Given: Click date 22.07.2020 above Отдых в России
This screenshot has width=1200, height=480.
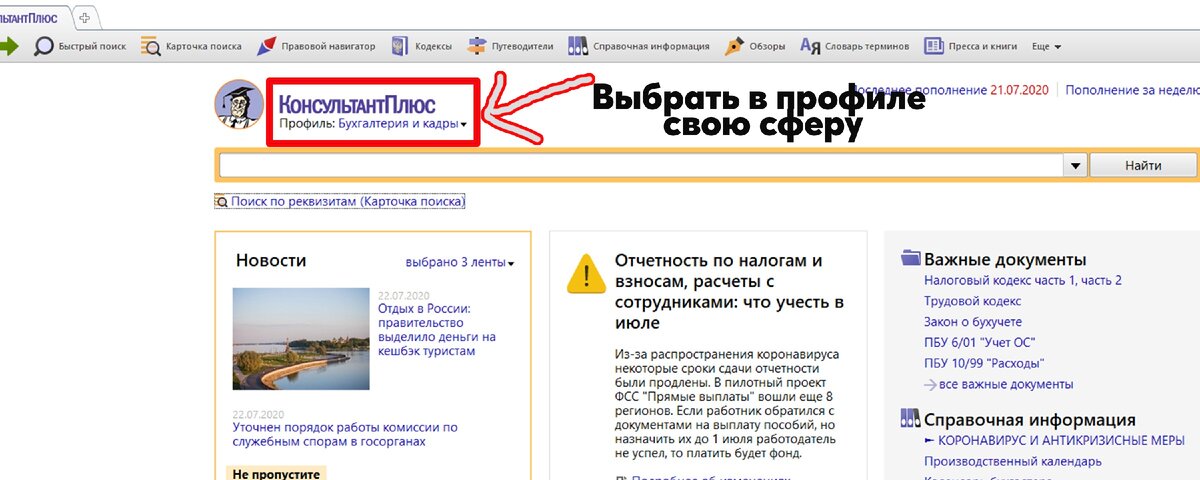Looking at the screenshot, I should point(404,296).
